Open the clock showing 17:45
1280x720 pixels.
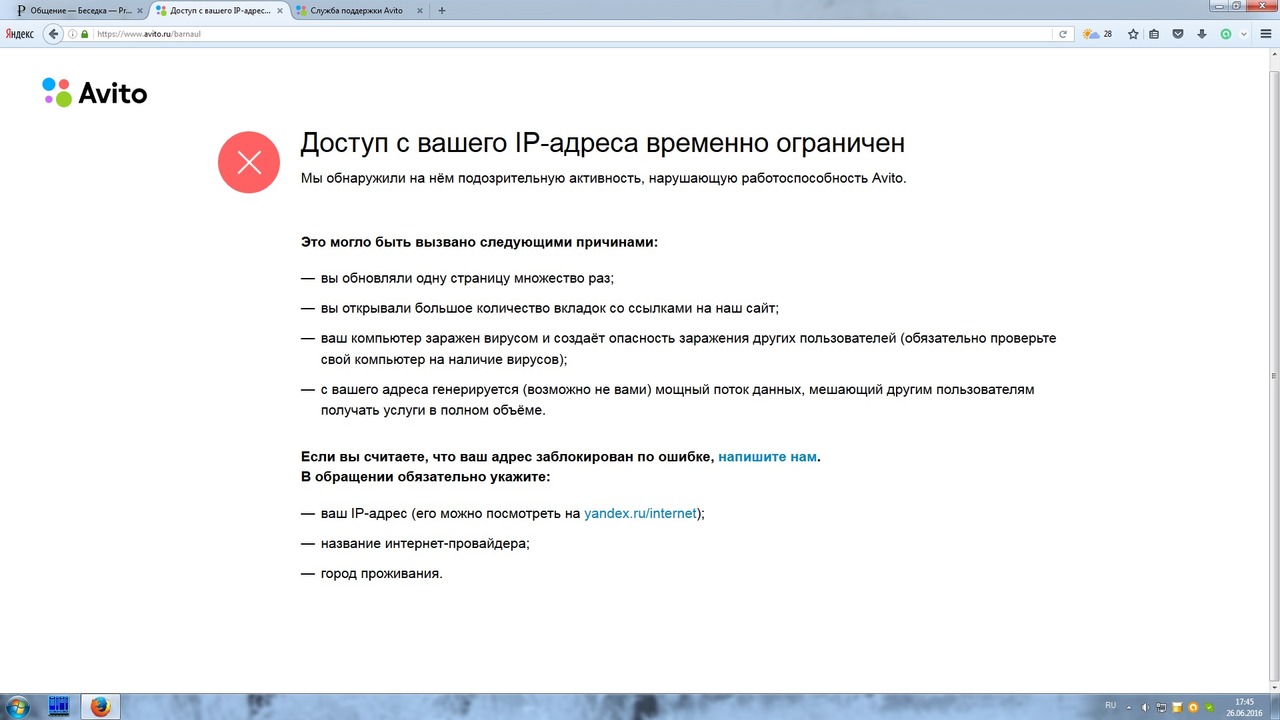pos(1243,707)
